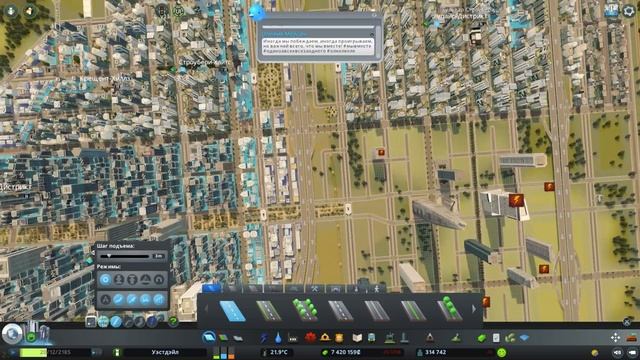
Task: Click the large lightning warning on the building
Action: [516, 201]
